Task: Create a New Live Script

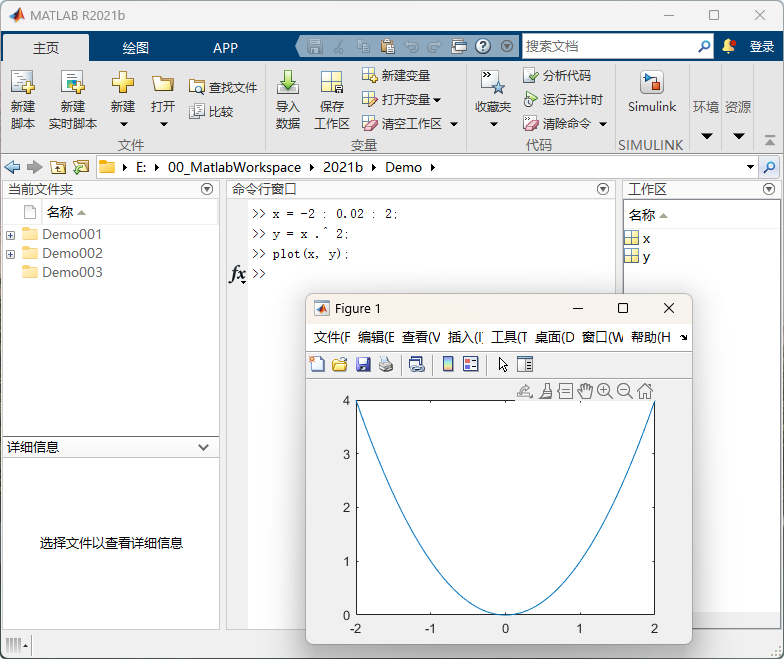Action: pos(73,99)
